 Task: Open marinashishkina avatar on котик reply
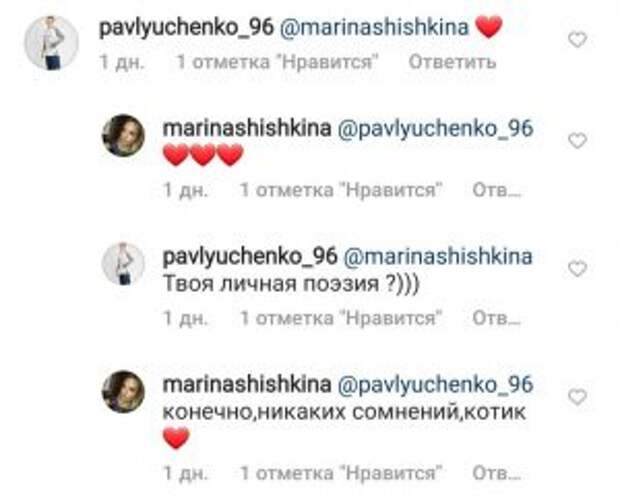pyautogui.click(x=123, y=392)
